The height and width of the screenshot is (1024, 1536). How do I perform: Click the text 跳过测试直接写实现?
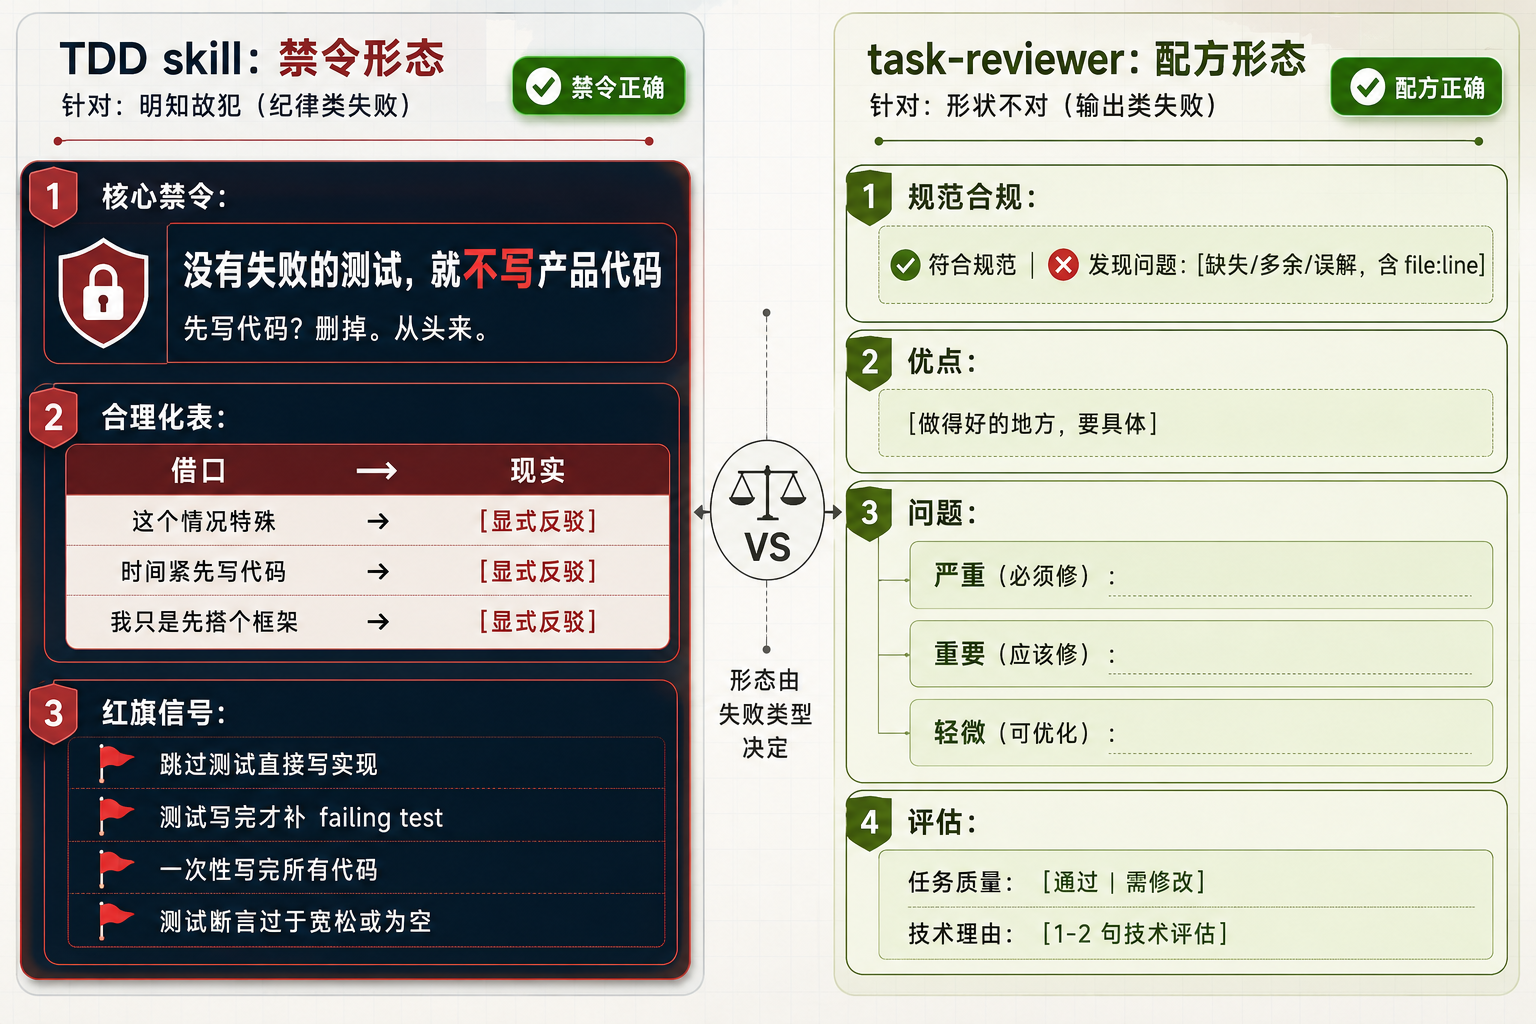(269, 764)
